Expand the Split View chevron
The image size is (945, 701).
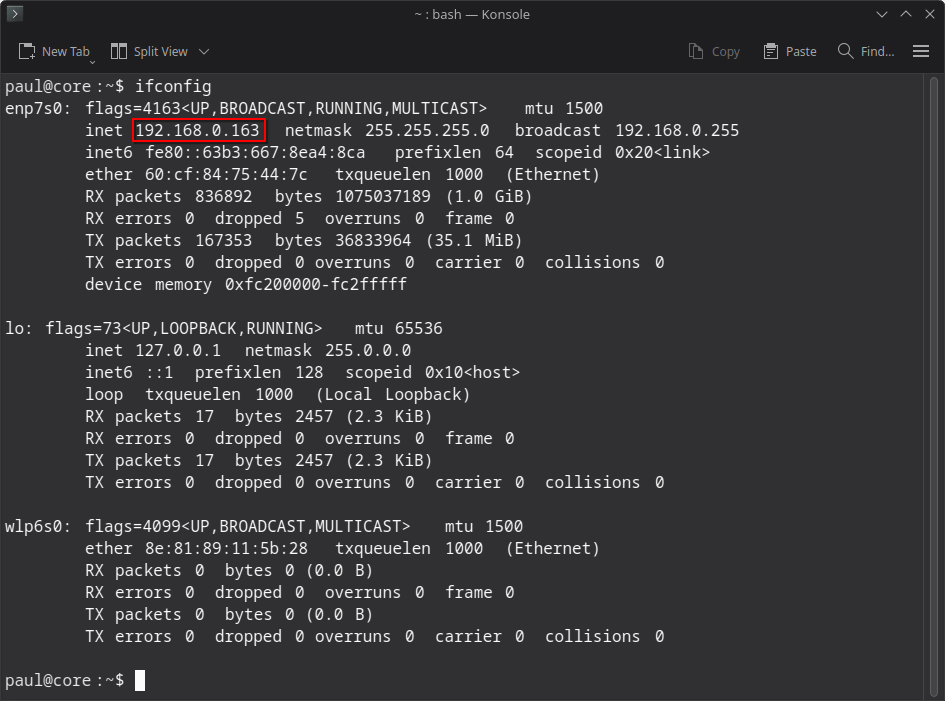pos(204,52)
